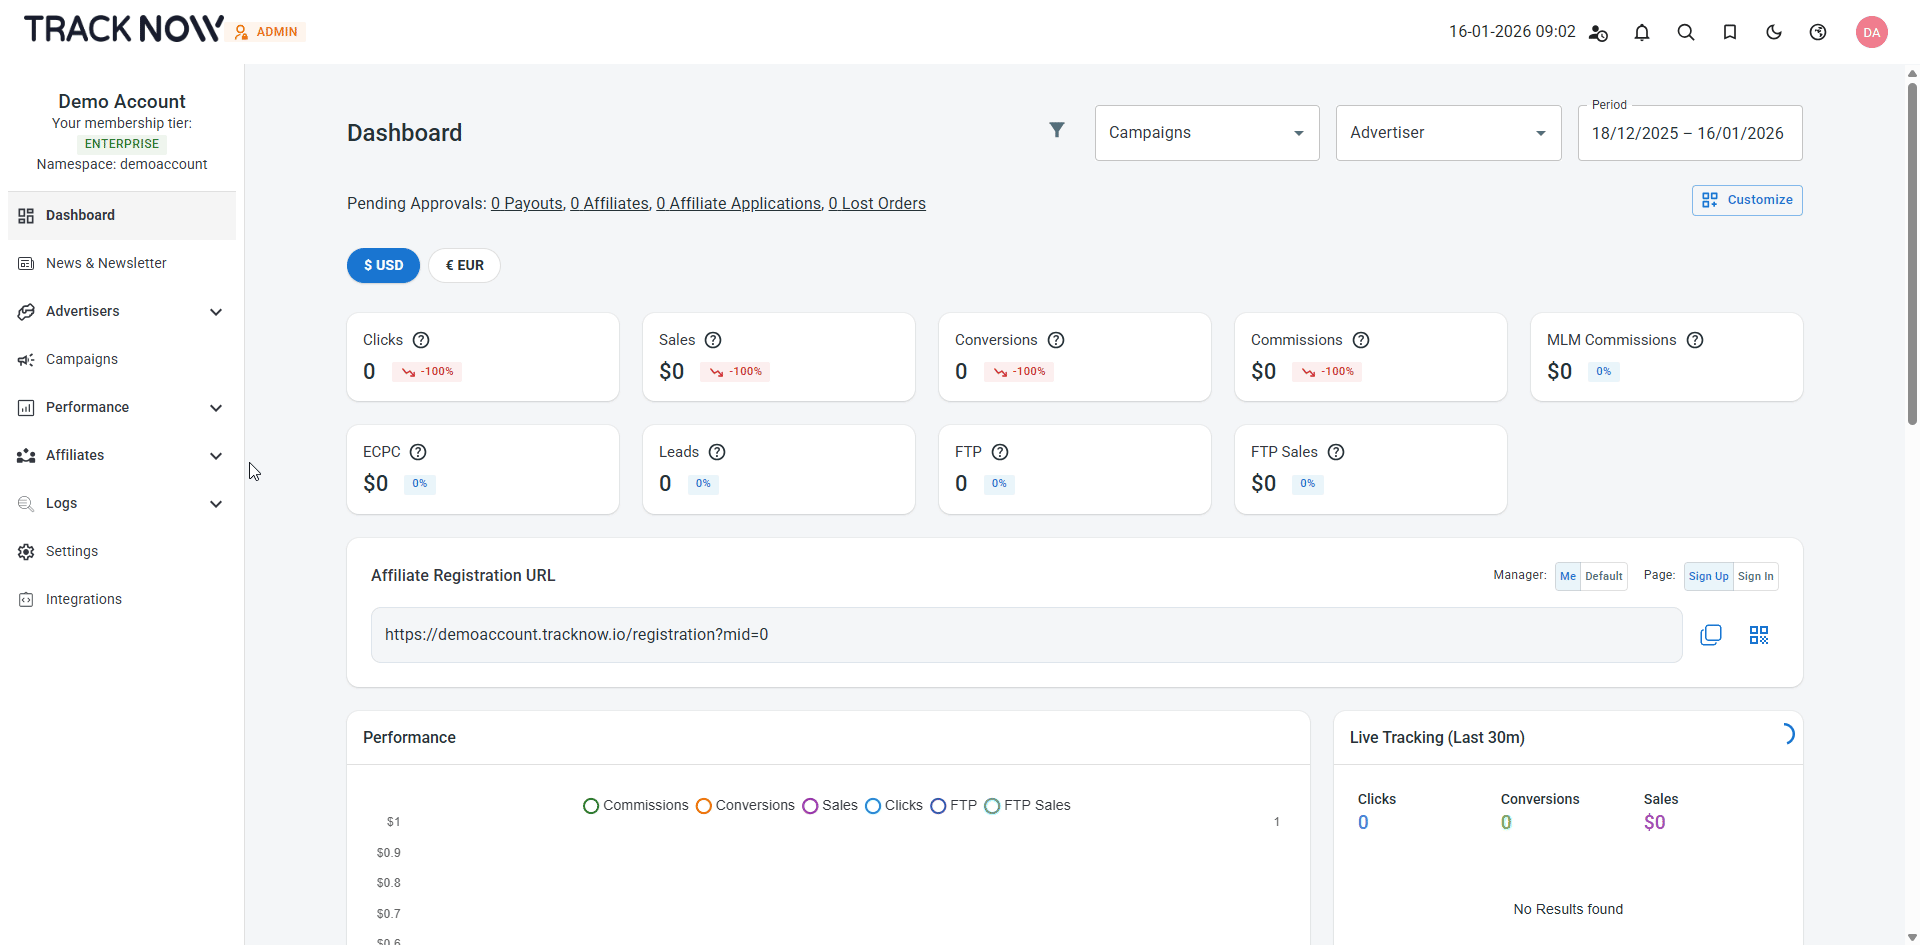The height and width of the screenshot is (945, 1920).
Task: Switch currency to EUR
Action: [x=464, y=265]
